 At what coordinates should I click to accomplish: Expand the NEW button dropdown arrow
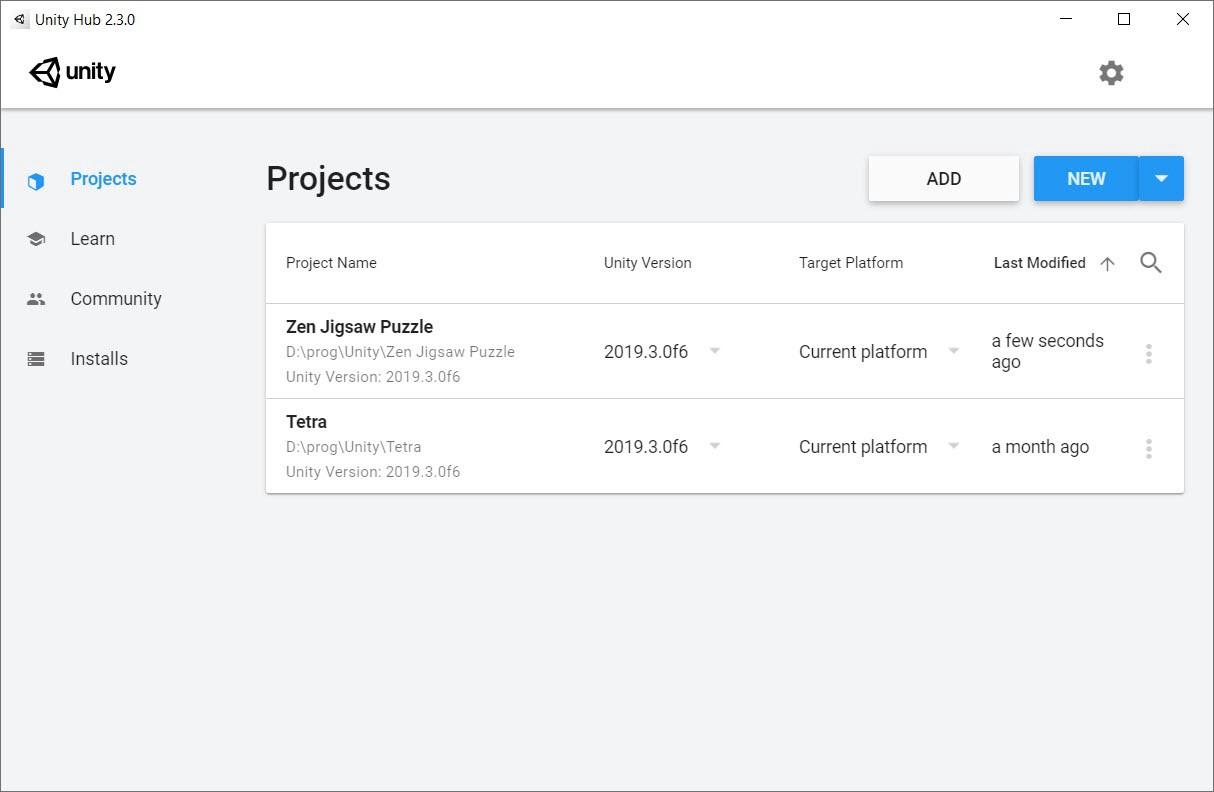coord(1161,179)
